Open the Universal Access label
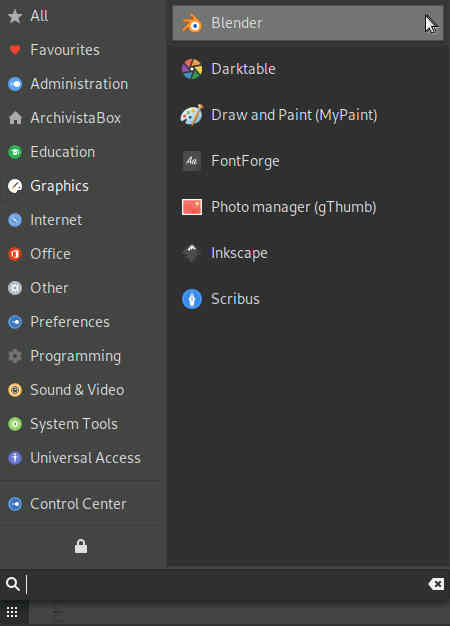 85,458
